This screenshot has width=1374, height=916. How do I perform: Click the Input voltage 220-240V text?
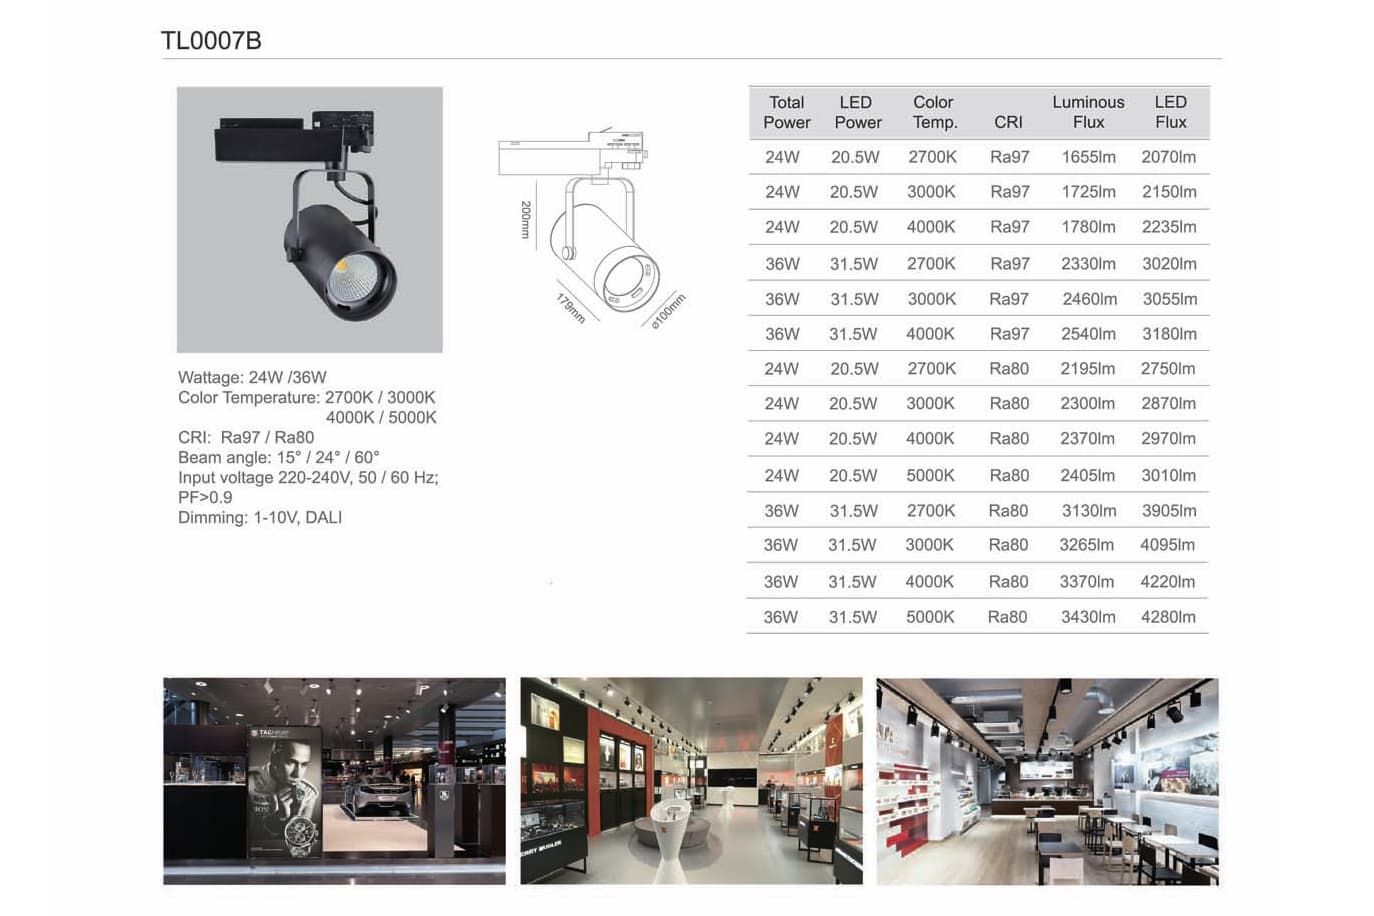click(x=308, y=477)
